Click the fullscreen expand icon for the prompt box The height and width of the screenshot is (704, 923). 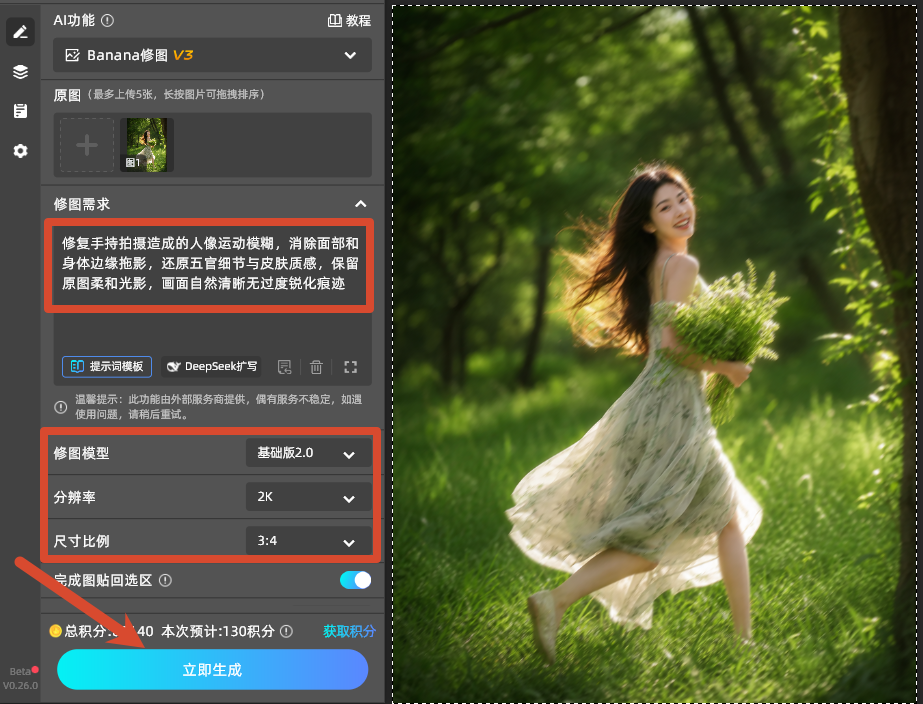click(x=350, y=367)
